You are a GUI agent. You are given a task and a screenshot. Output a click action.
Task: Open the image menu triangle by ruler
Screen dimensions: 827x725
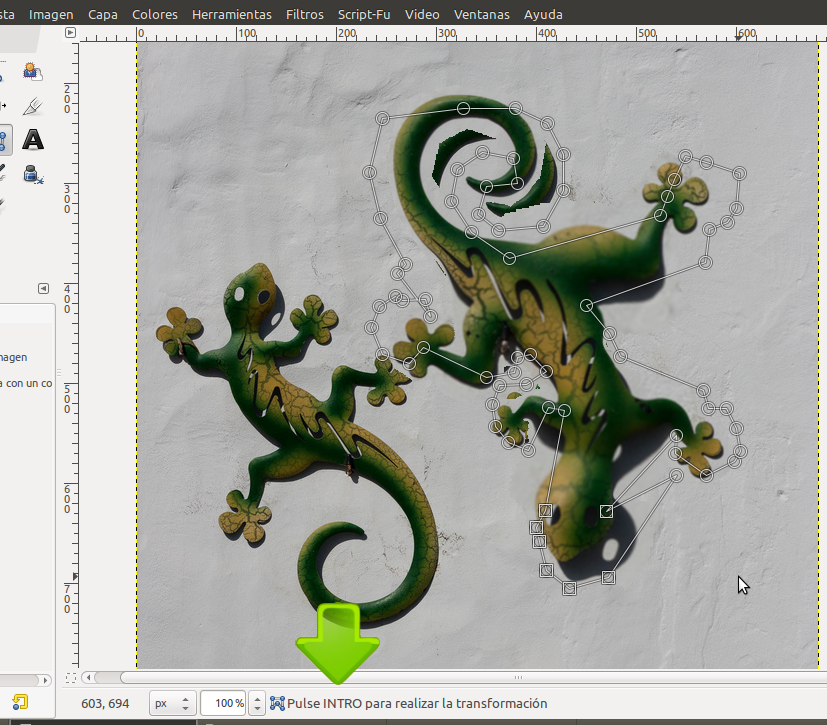point(70,32)
